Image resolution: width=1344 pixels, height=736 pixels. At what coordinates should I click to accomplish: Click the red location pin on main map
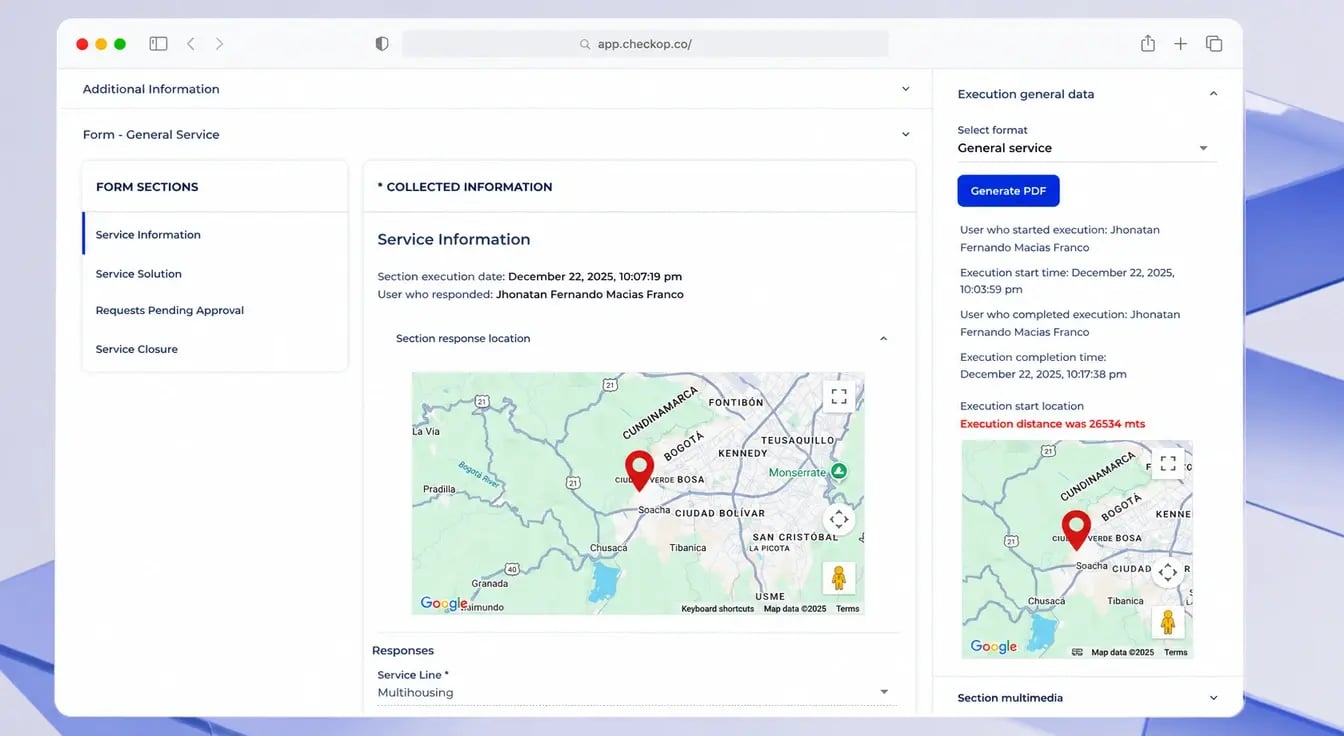click(x=639, y=470)
